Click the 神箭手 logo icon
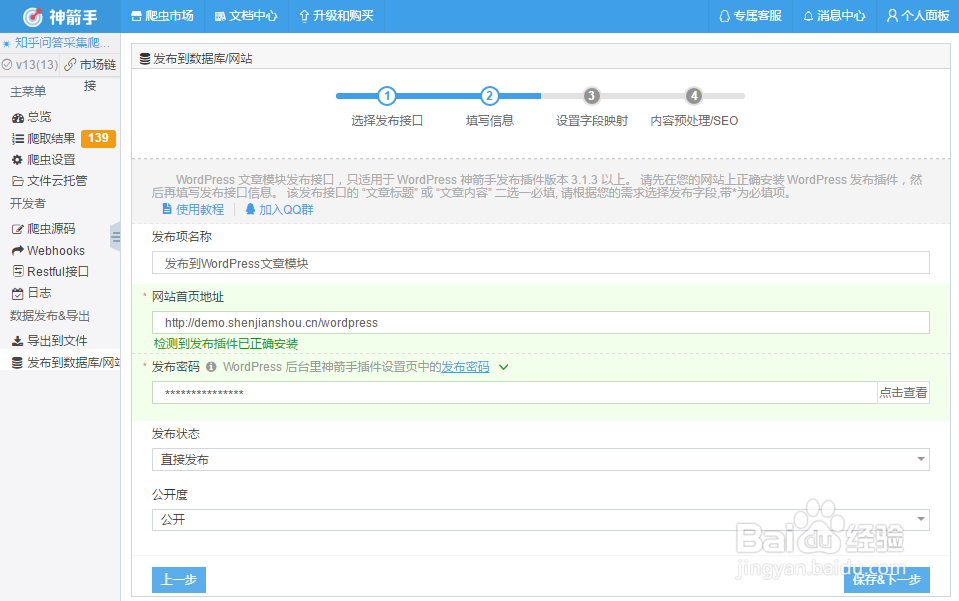This screenshot has height=601, width=959. tap(32, 17)
